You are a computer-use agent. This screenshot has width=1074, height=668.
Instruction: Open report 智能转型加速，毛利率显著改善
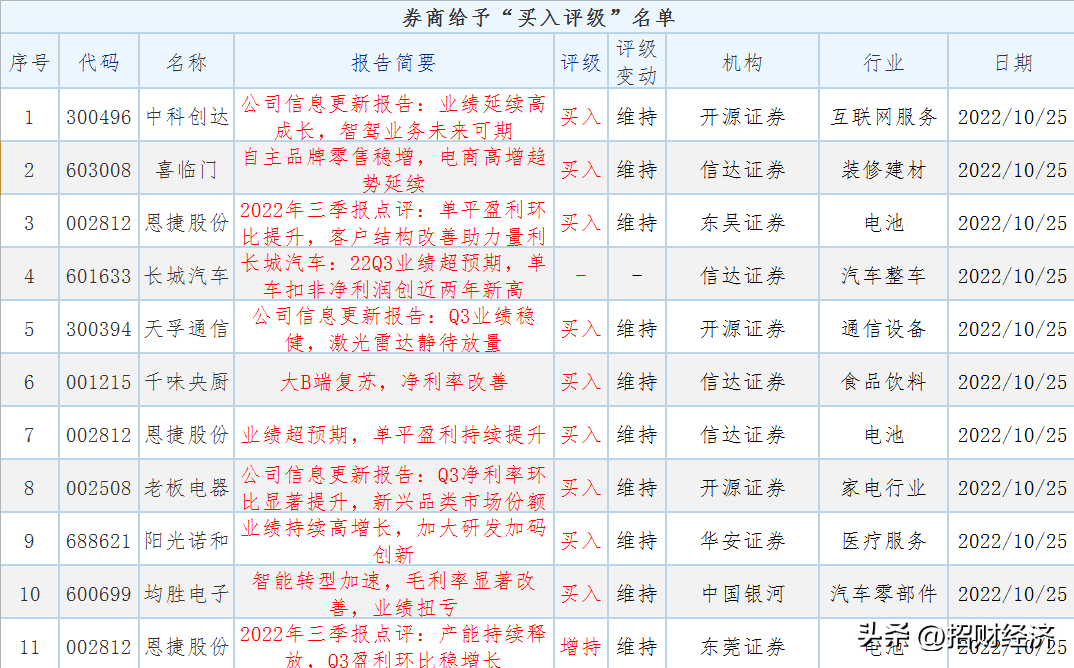point(394,594)
